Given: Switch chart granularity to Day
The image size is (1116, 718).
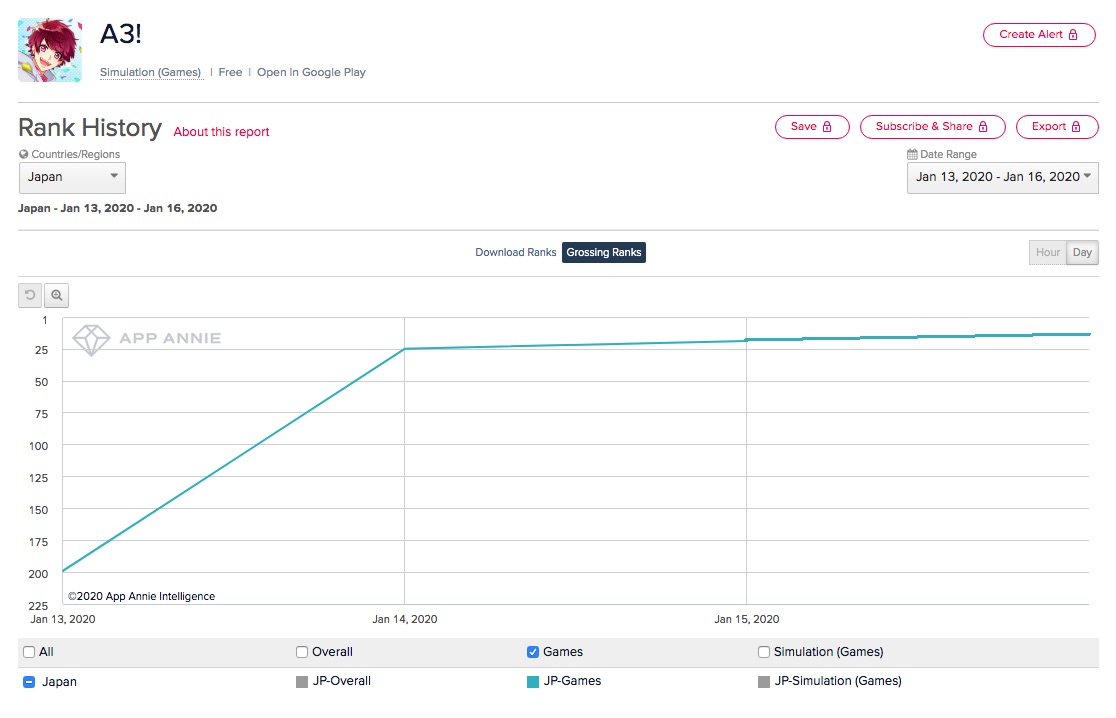Looking at the screenshot, I should [x=1082, y=253].
